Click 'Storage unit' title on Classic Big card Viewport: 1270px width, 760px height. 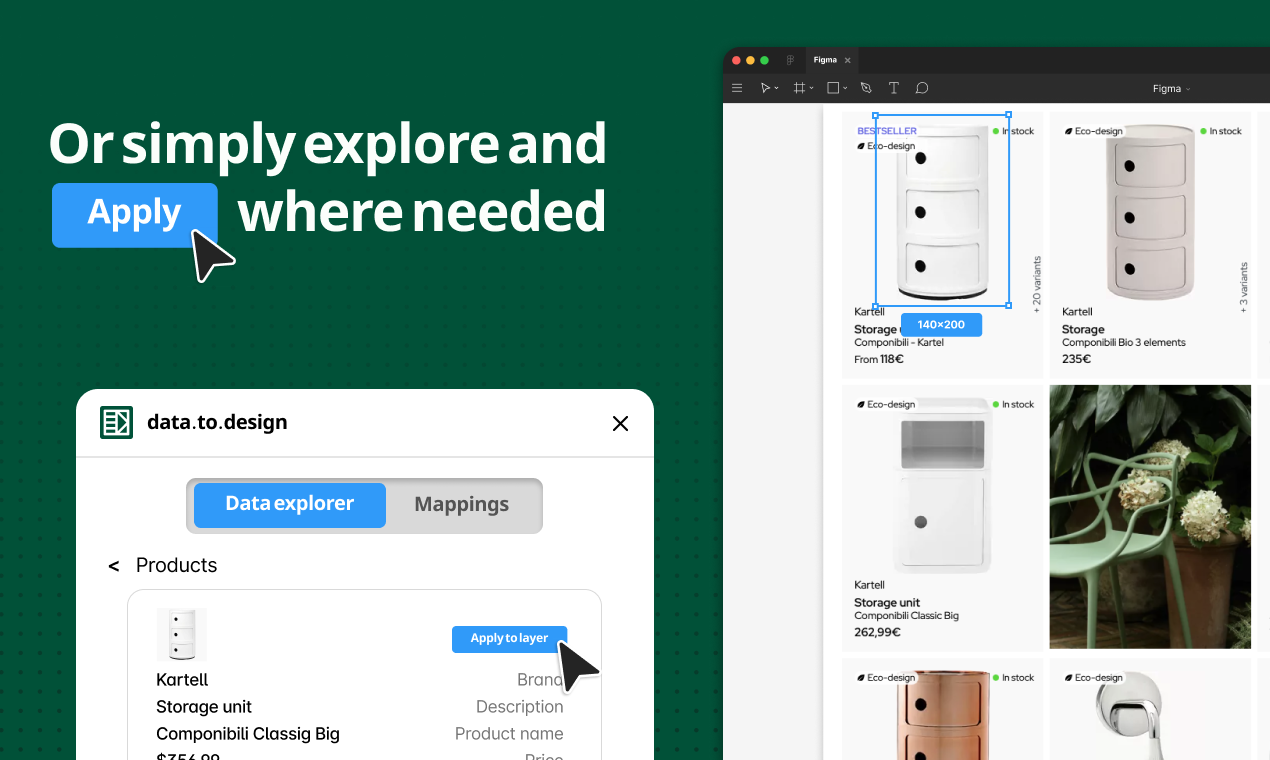click(887, 602)
